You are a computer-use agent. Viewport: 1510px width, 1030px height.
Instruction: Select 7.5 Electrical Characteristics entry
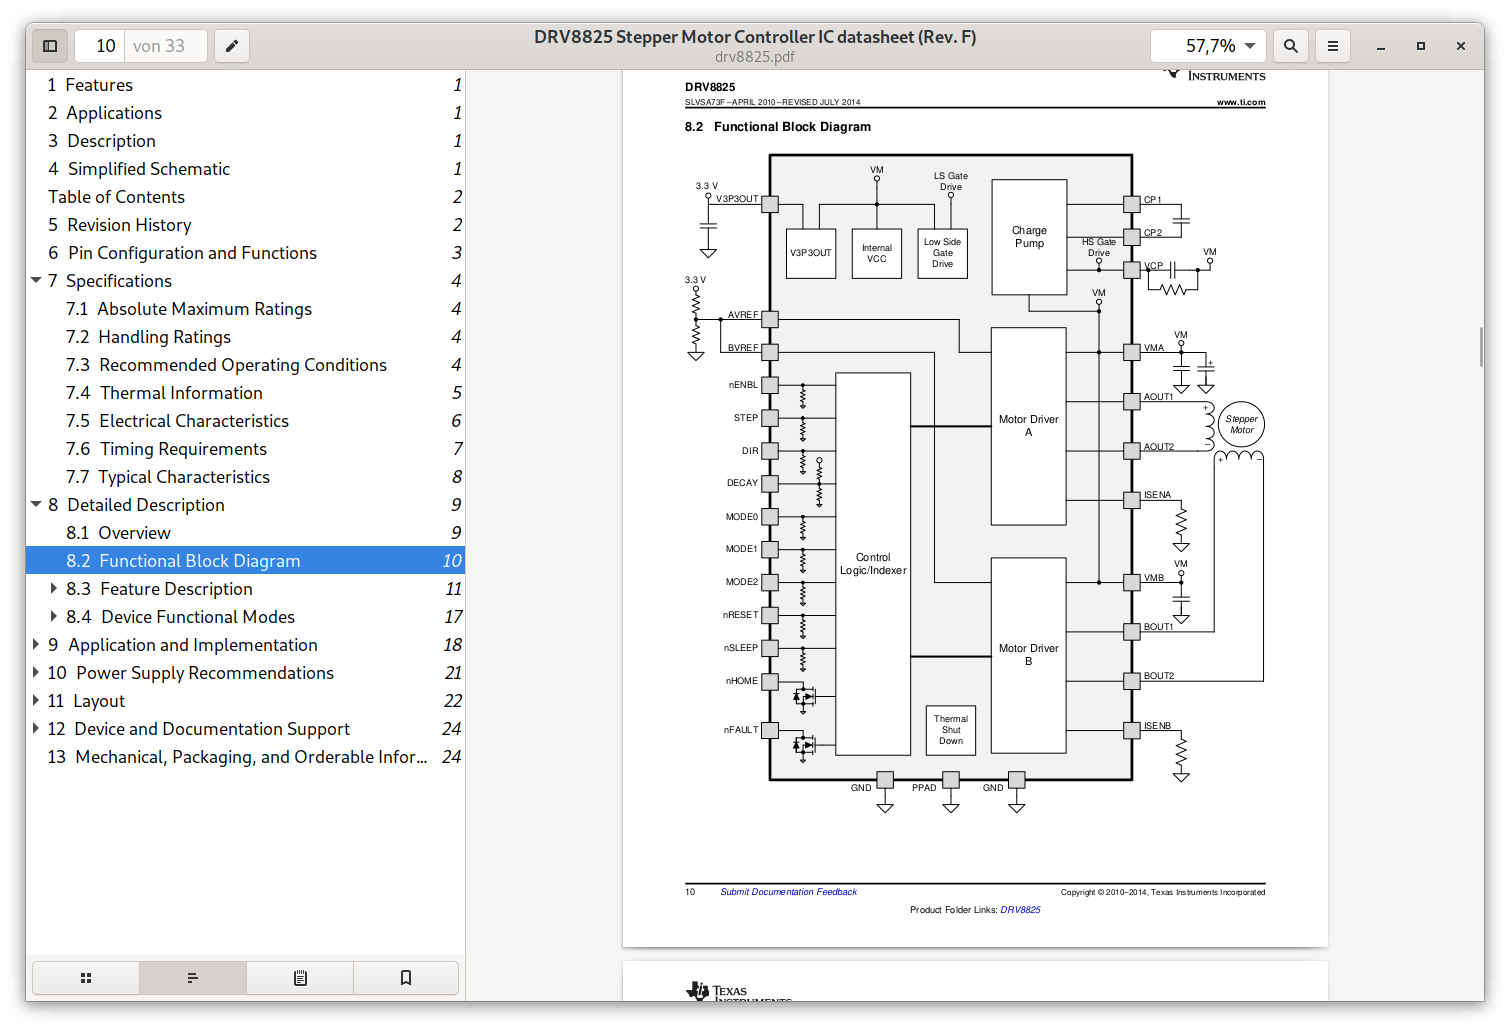pos(245,421)
